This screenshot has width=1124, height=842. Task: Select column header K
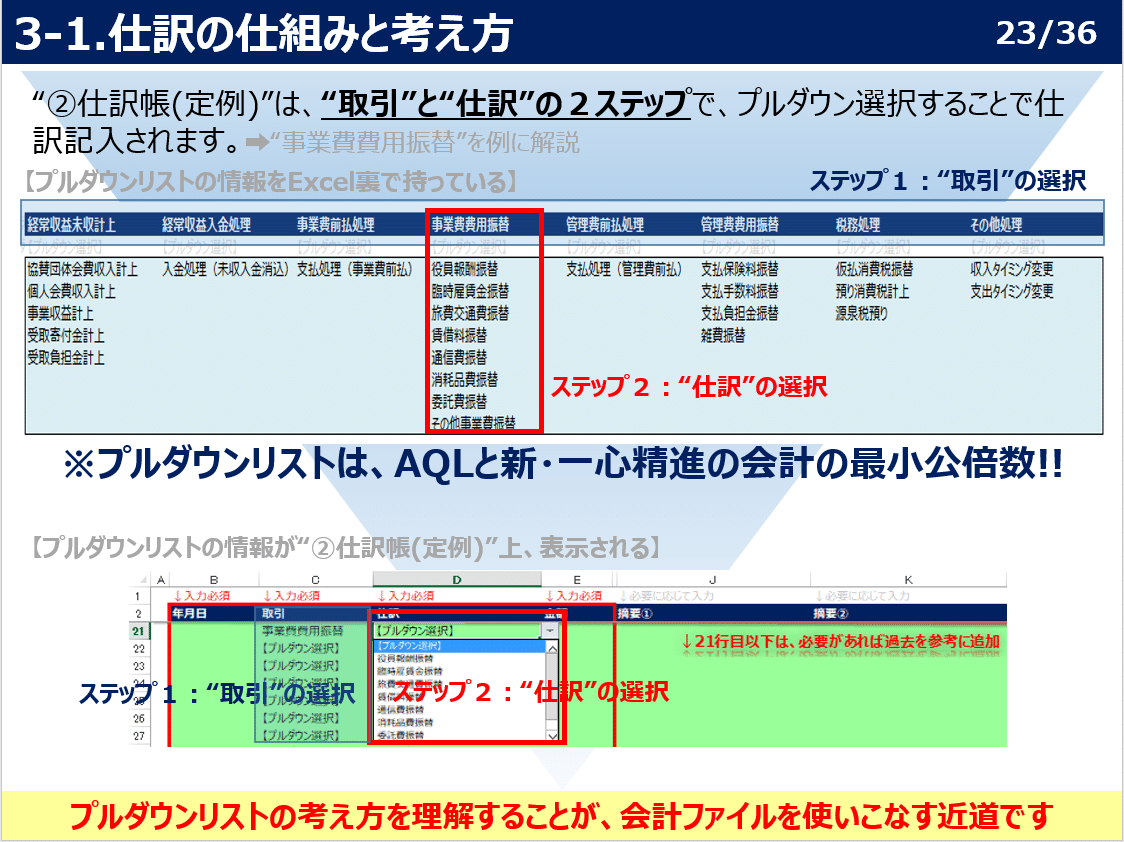click(908, 579)
